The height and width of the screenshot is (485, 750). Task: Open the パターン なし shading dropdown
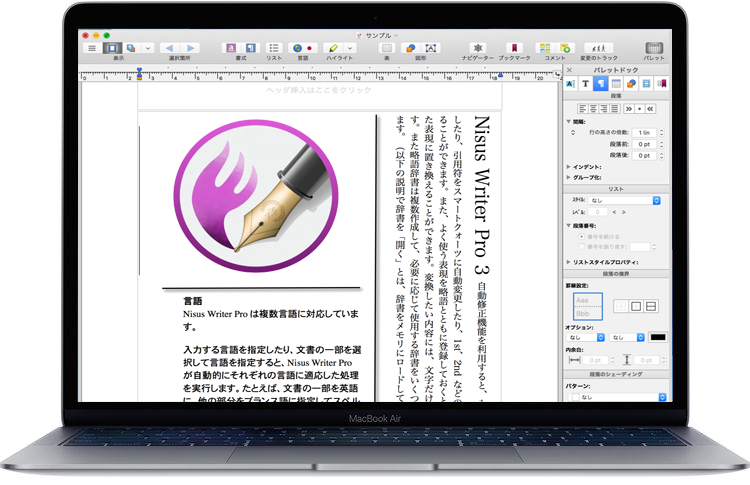pyautogui.click(x=618, y=397)
